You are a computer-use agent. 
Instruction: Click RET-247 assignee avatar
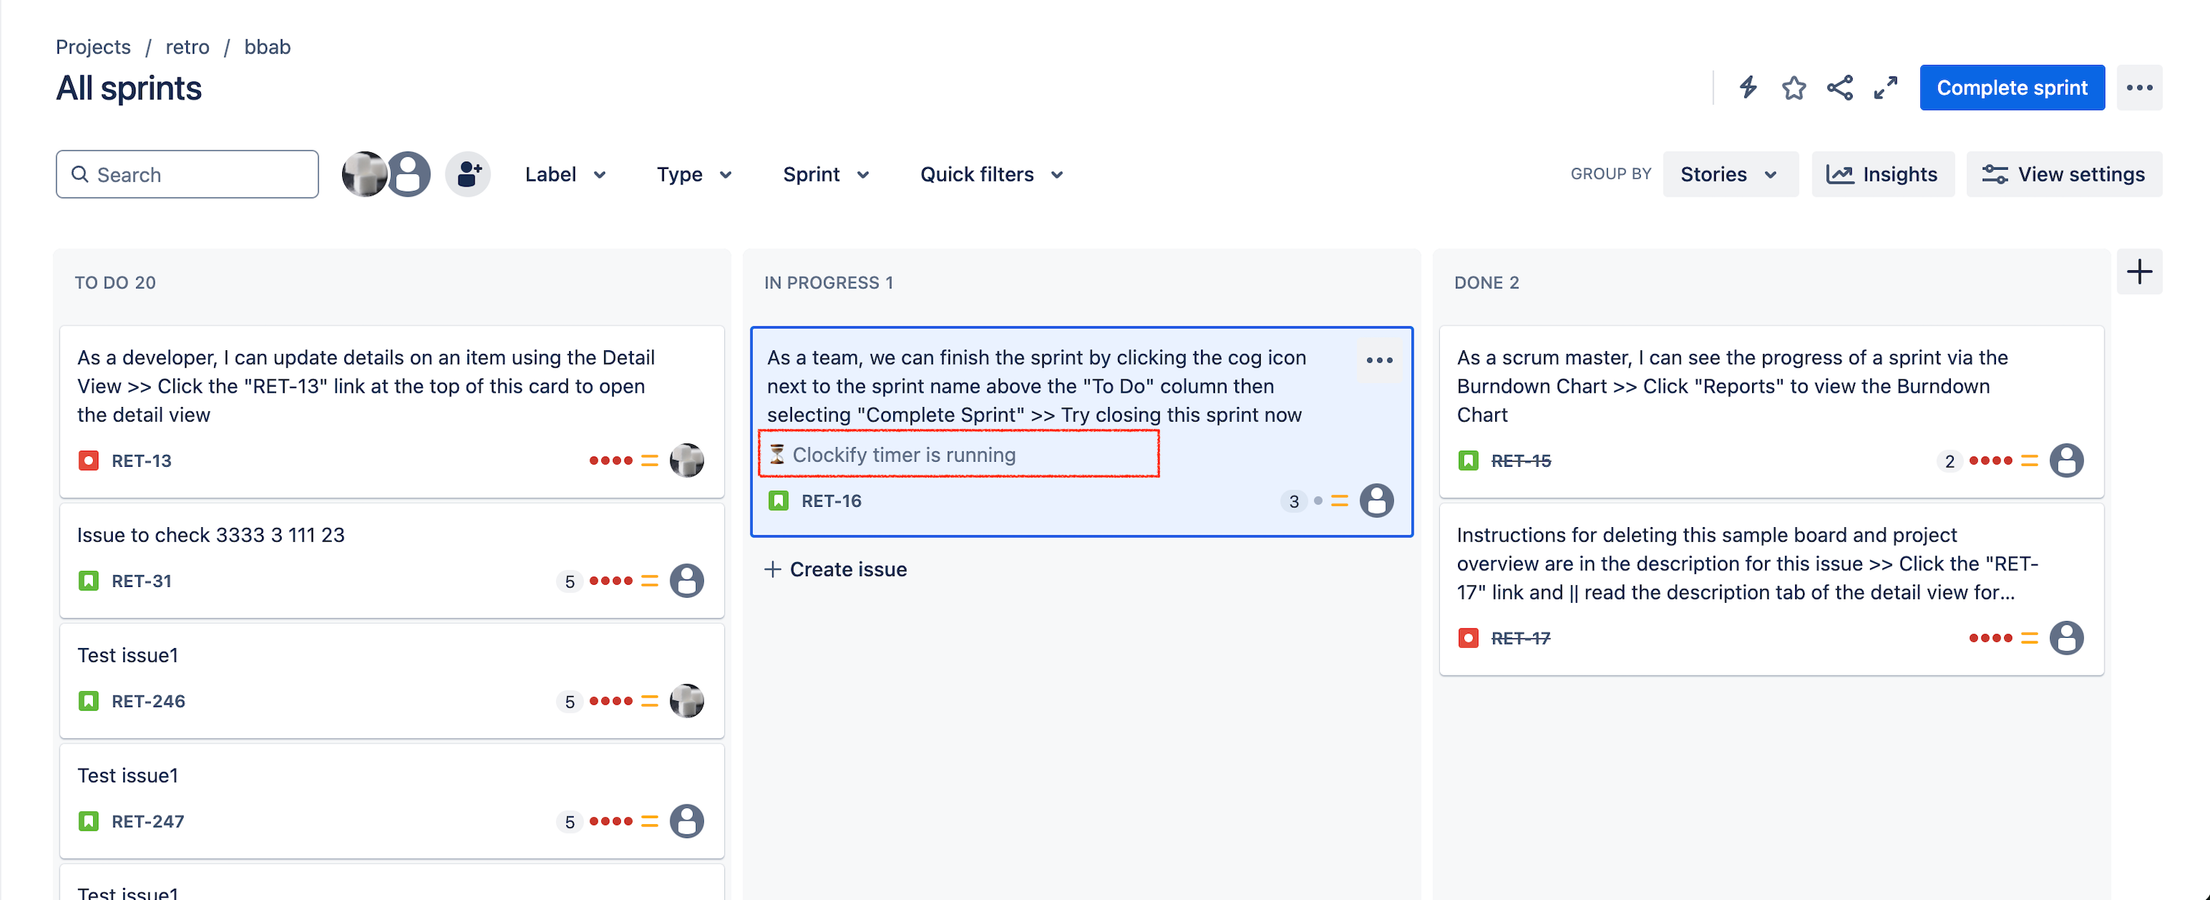click(687, 821)
